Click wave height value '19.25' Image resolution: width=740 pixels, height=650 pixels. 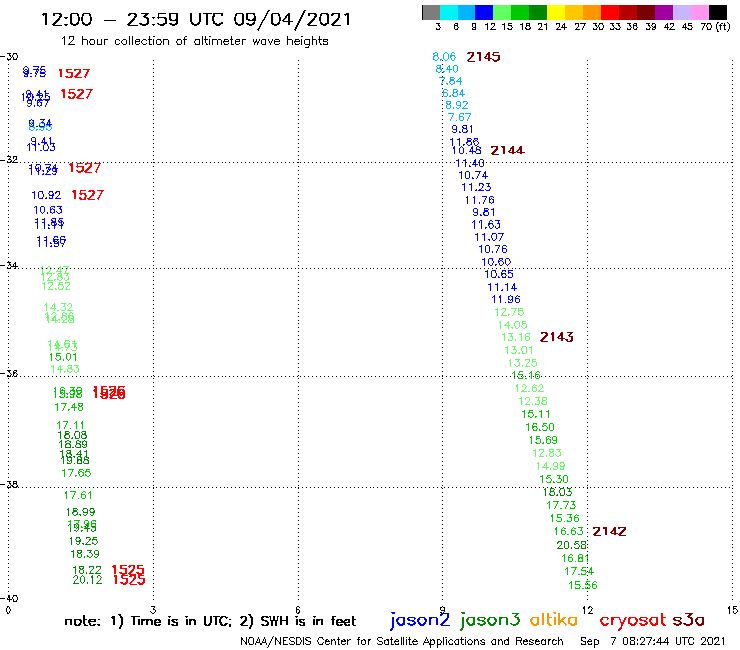[84, 541]
